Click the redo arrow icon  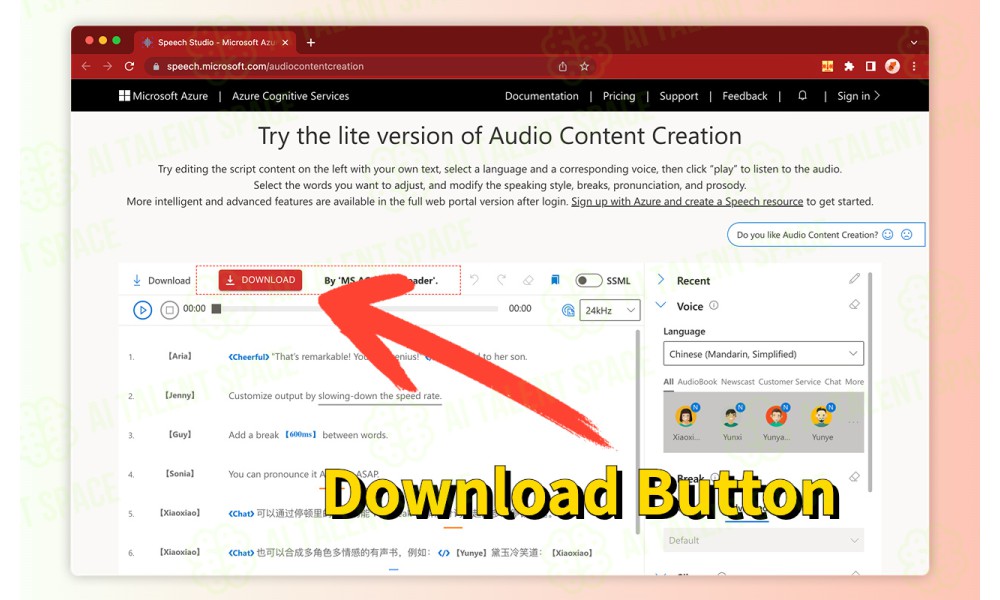(501, 280)
